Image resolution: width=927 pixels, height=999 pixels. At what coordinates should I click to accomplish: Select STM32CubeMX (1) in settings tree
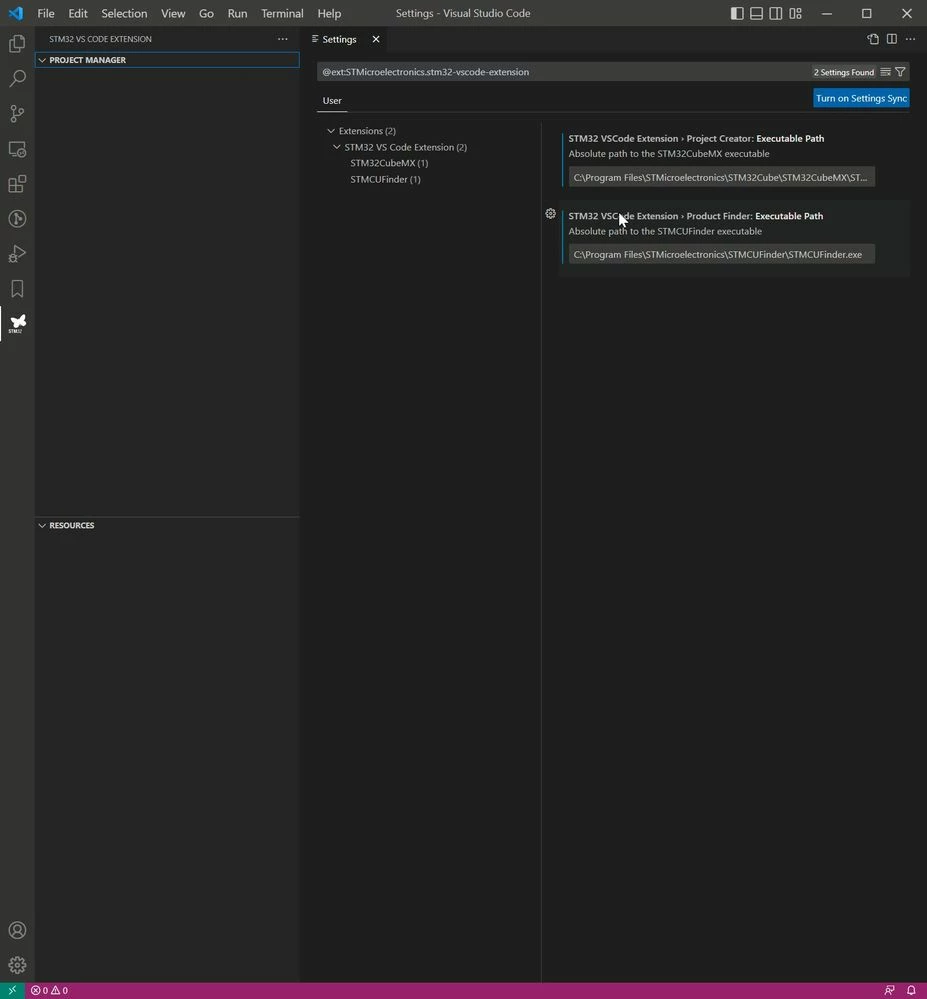coord(389,163)
